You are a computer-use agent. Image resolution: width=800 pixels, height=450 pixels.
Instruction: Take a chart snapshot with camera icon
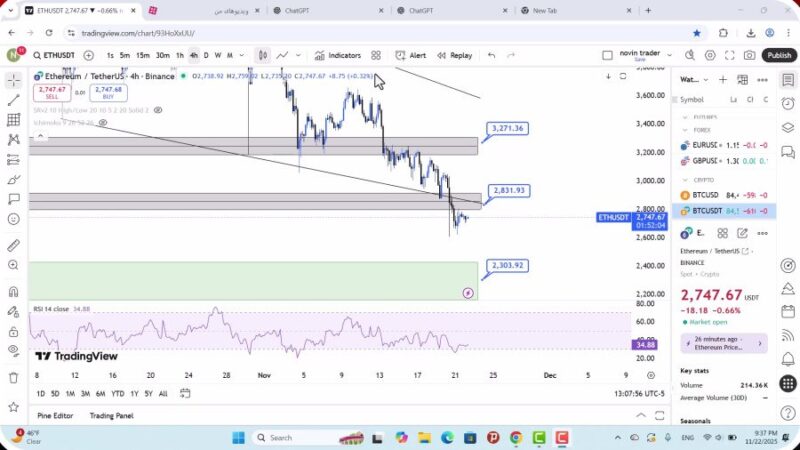[750, 56]
